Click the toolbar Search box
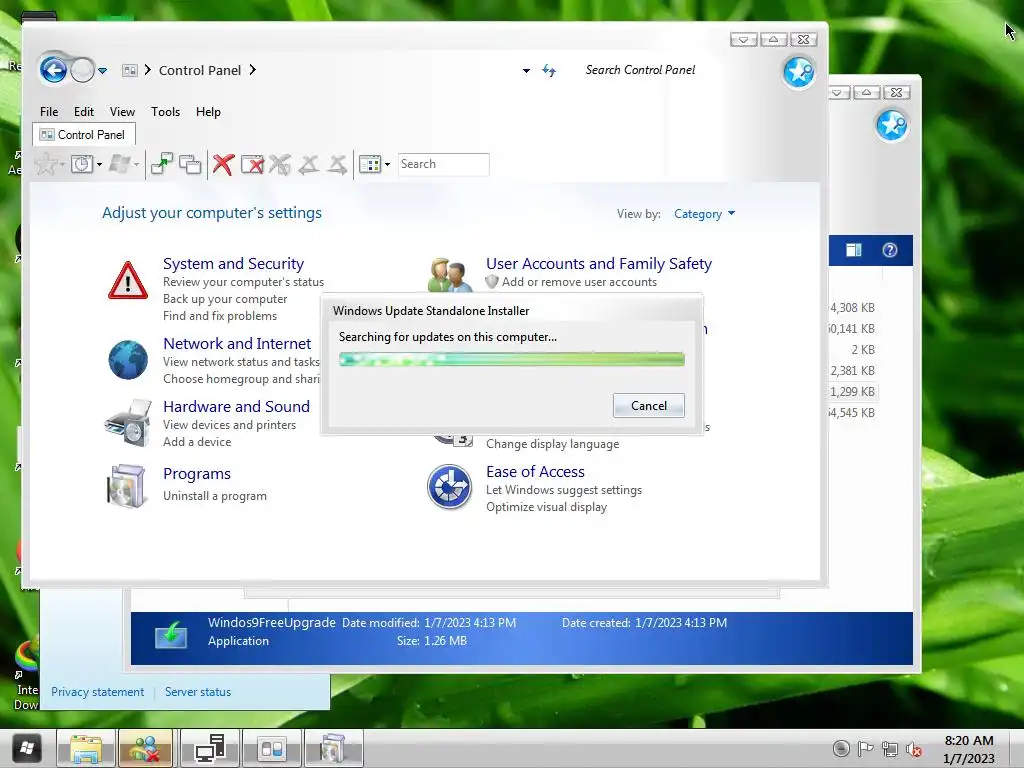Image resolution: width=1024 pixels, height=768 pixels. click(443, 164)
